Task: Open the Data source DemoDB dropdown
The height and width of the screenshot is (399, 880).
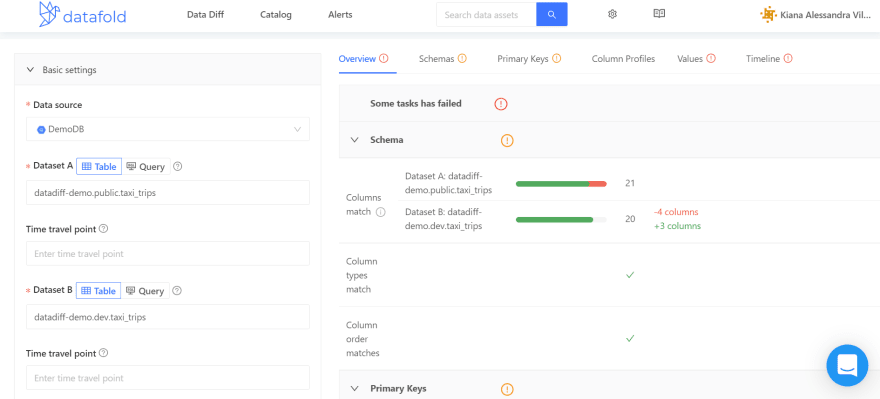Action: (x=168, y=129)
